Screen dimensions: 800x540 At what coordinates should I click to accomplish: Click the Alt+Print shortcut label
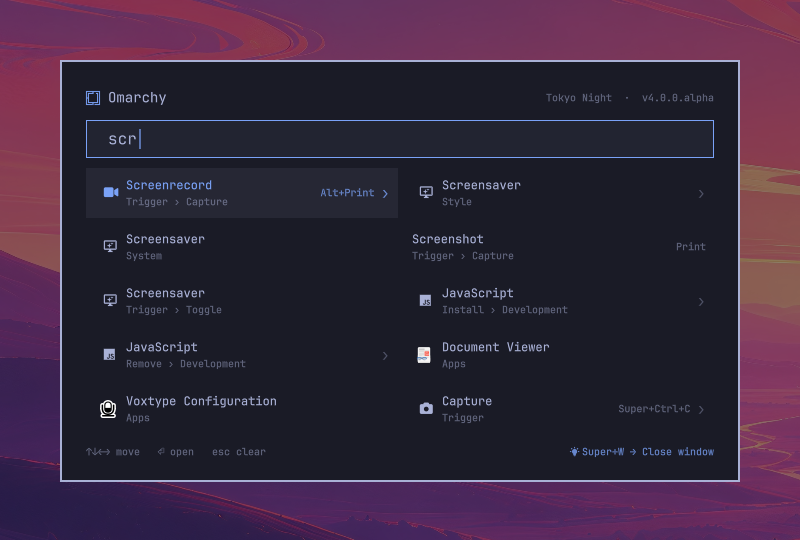click(347, 193)
